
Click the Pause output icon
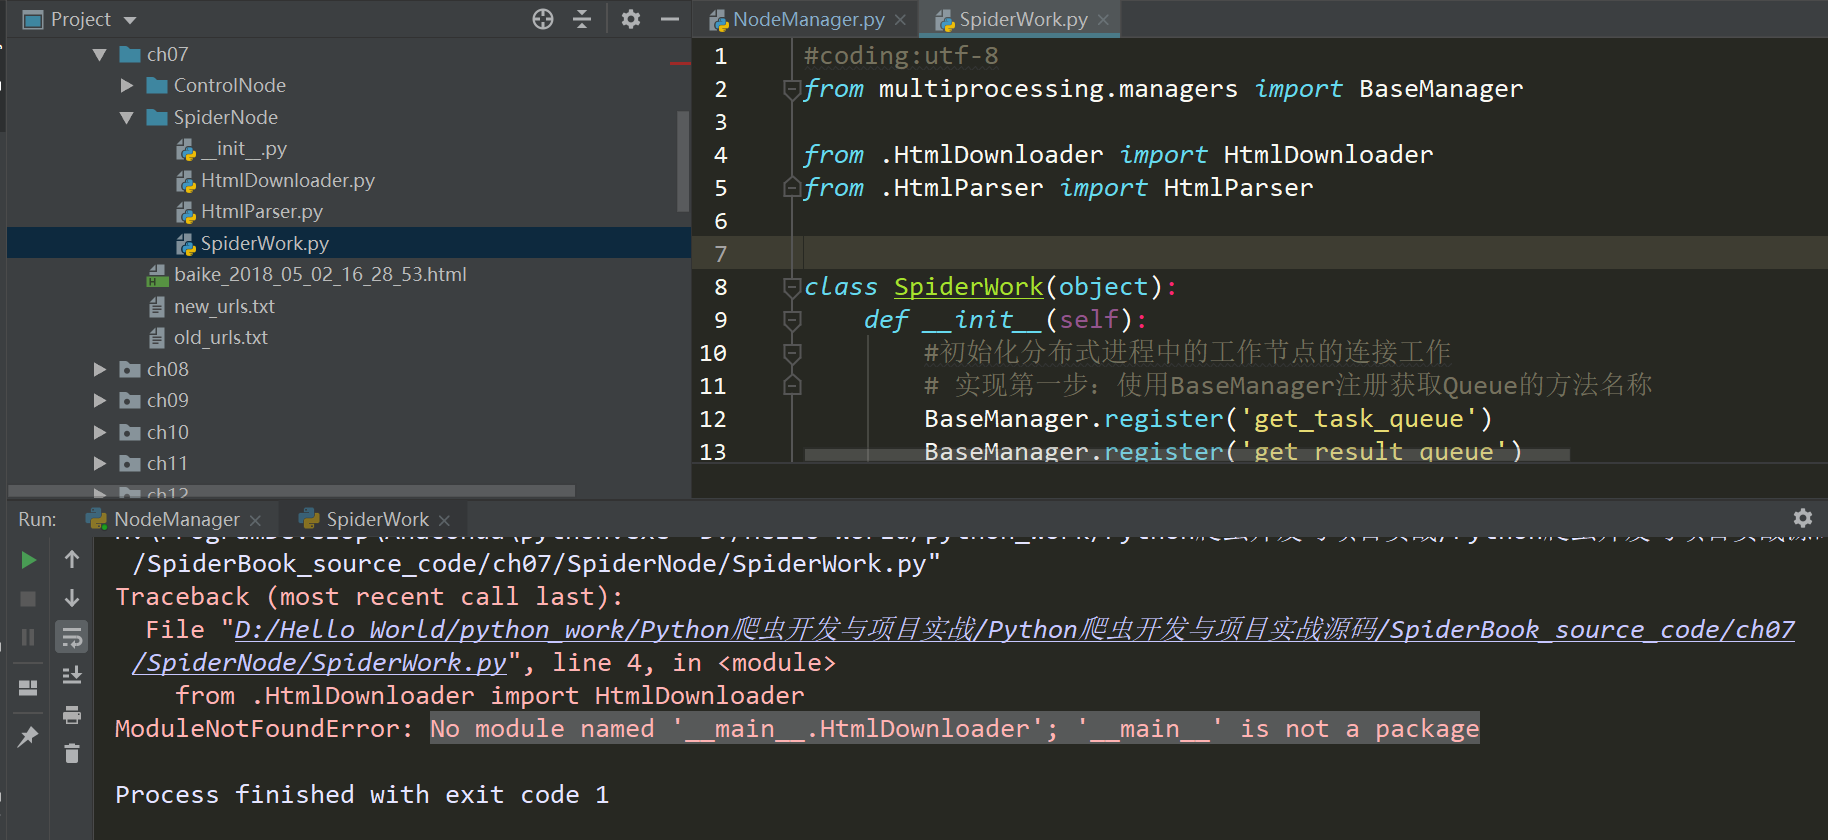click(28, 638)
